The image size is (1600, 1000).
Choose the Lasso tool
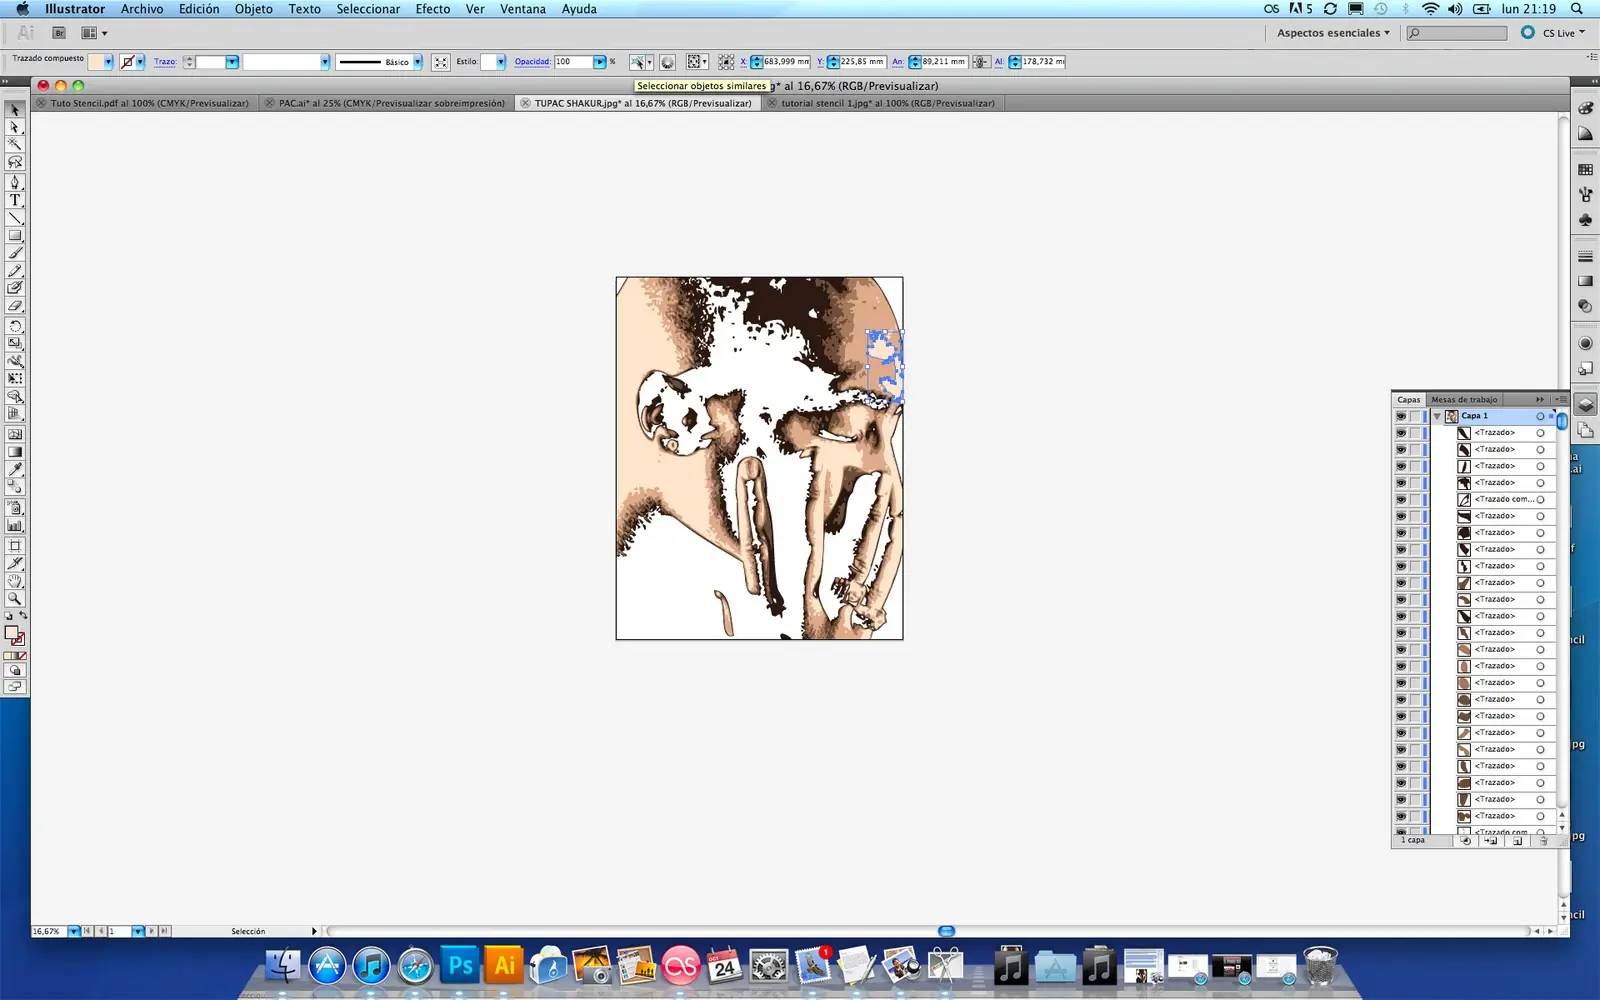(x=15, y=162)
